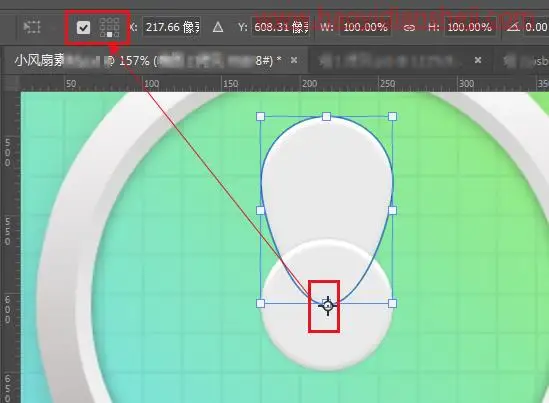Click the bottom-right transform handle
The width and height of the screenshot is (549, 403).
click(392, 303)
